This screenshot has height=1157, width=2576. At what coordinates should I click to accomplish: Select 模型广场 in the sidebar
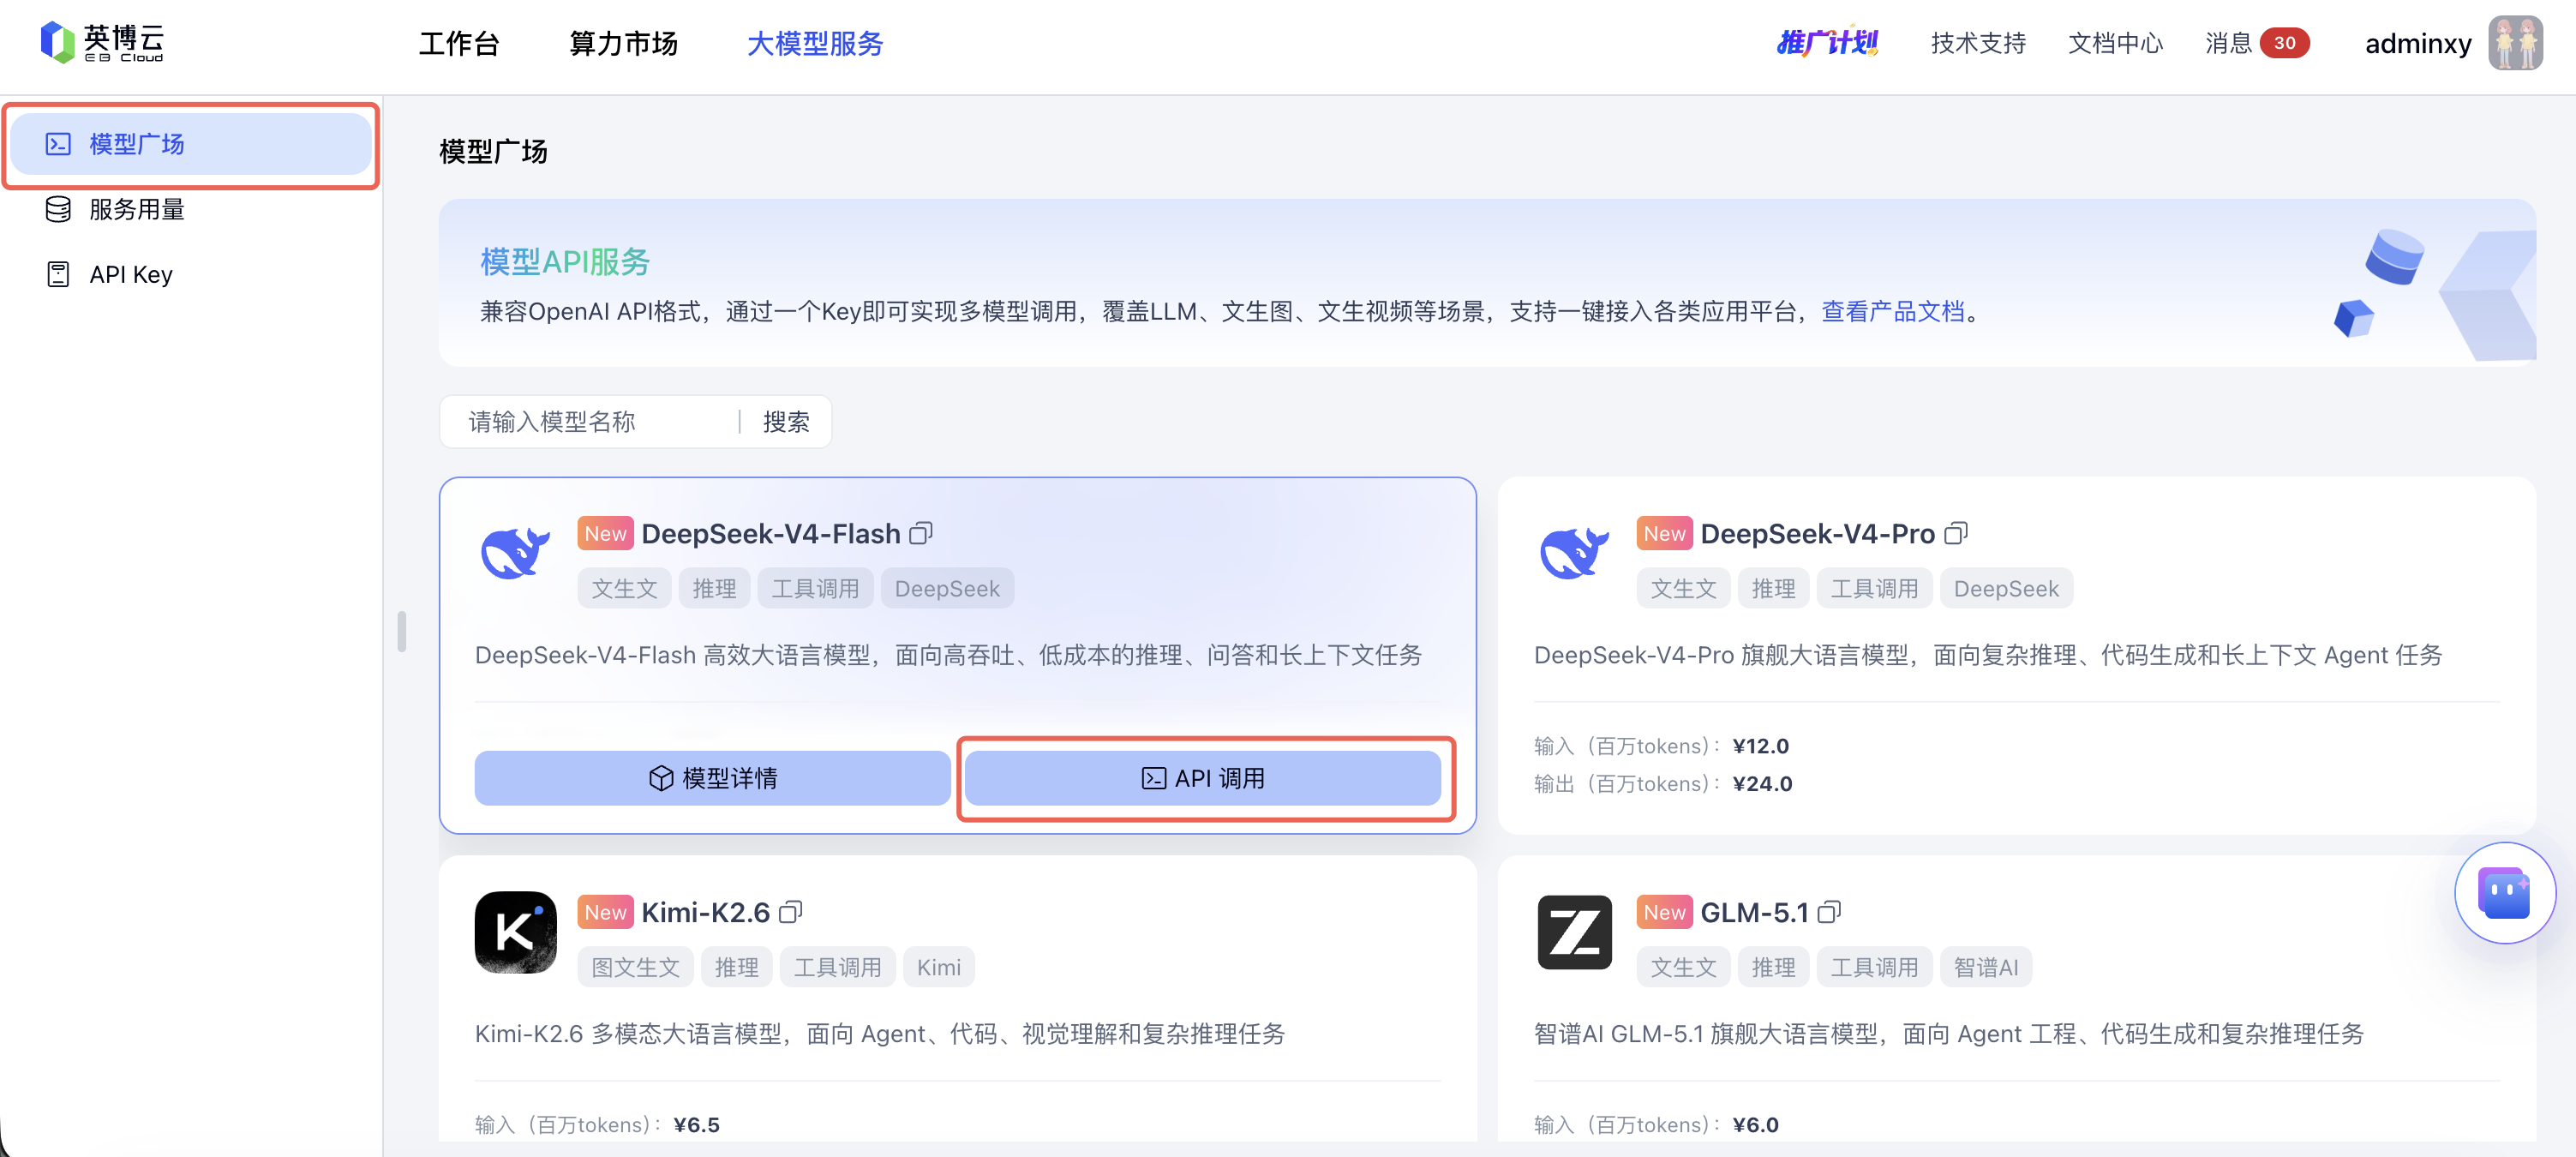pos(191,144)
